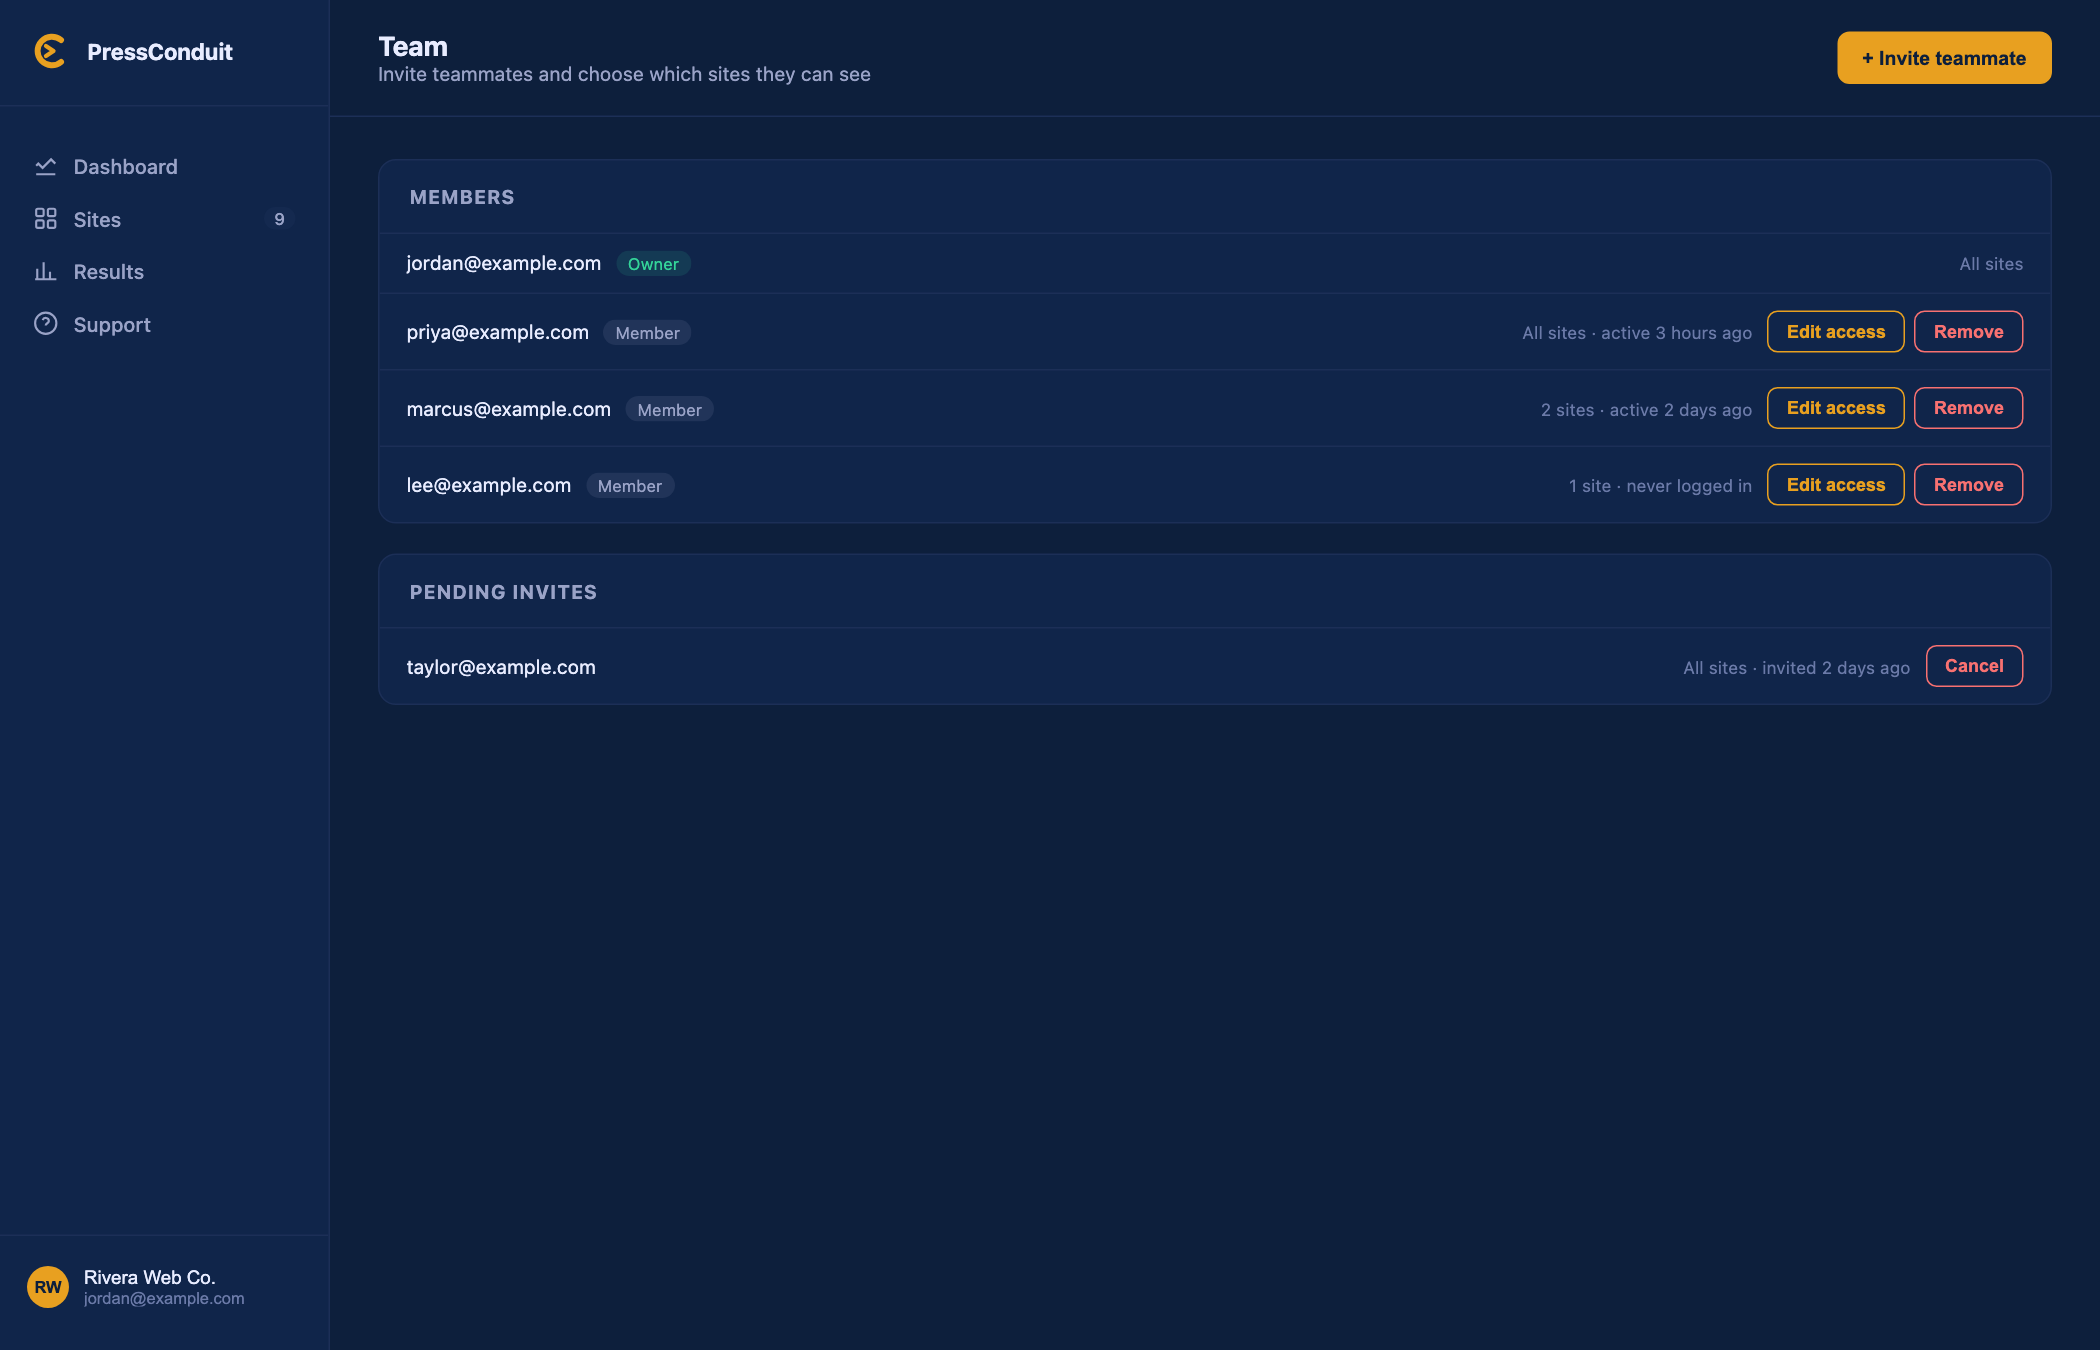Remove lee@example.com from the team

(x=1968, y=485)
